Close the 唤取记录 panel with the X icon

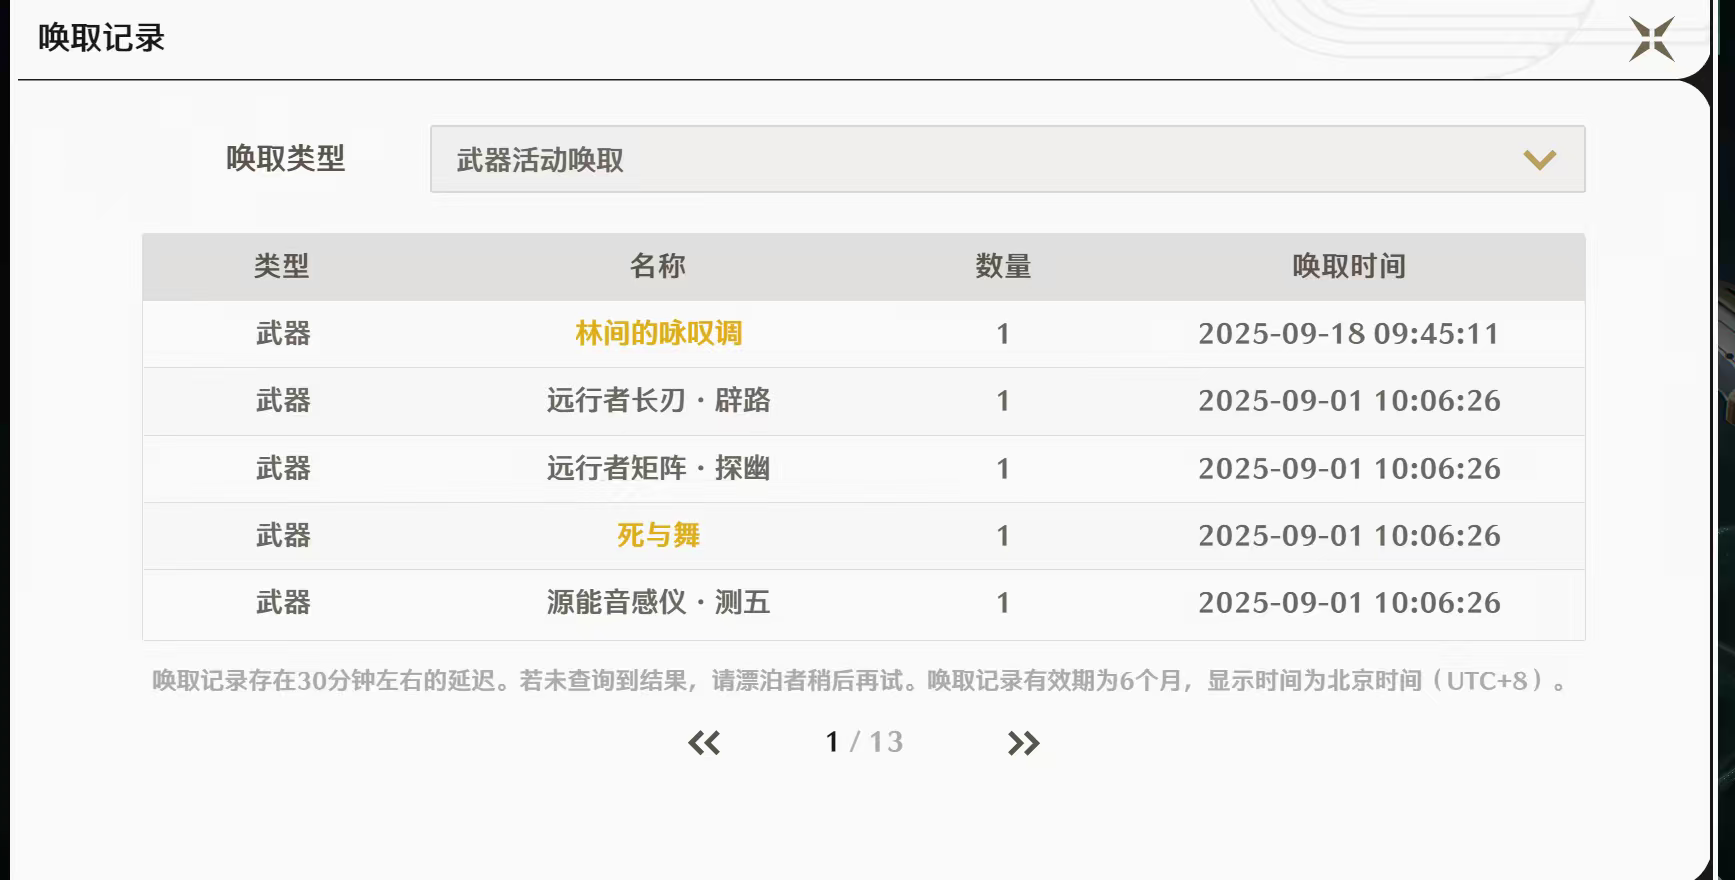(1651, 40)
